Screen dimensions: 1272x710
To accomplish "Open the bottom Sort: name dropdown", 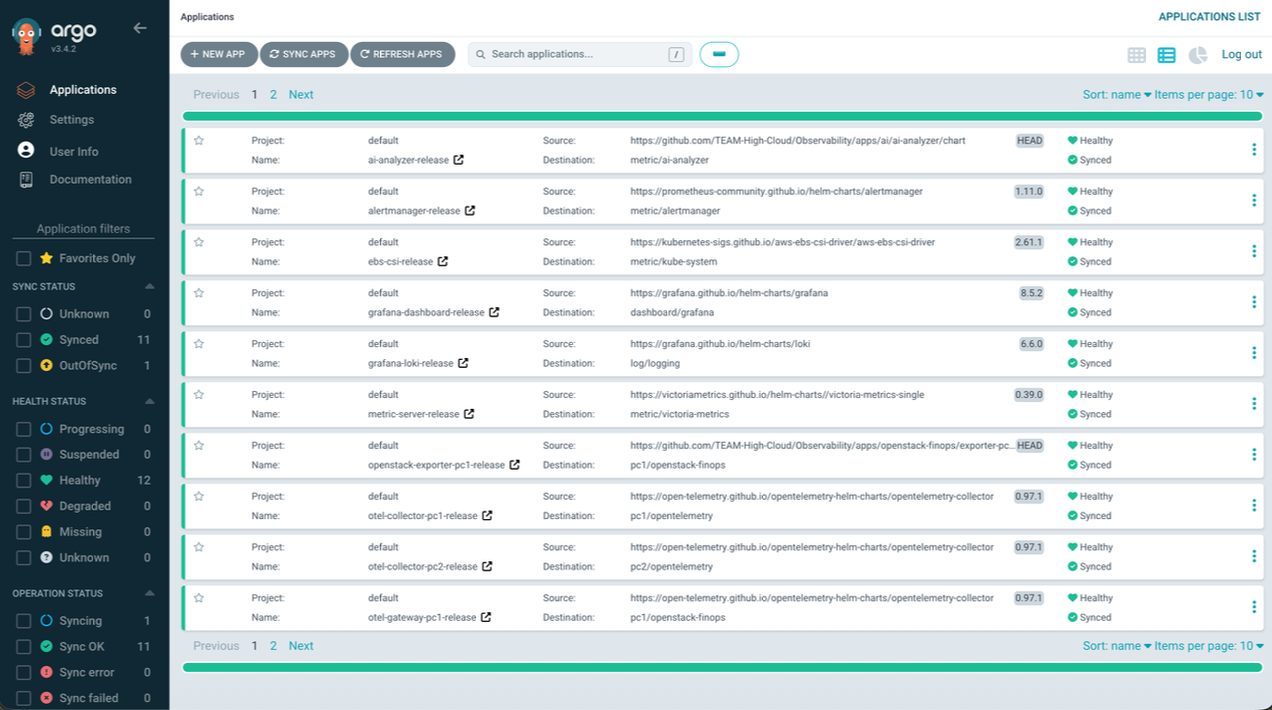I will (1117, 646).
